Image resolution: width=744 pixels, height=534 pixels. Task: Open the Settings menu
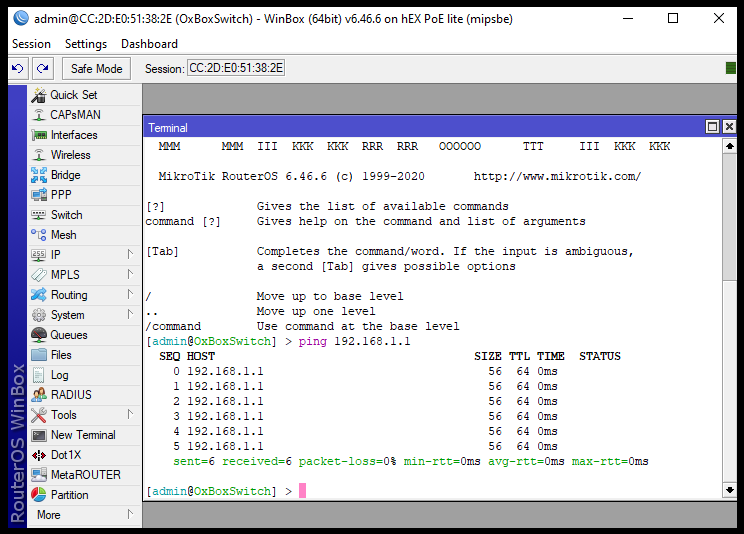[86, 44]
